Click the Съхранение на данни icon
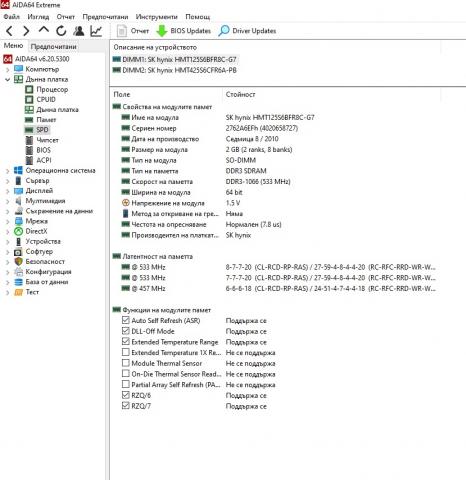 point(19,211)
